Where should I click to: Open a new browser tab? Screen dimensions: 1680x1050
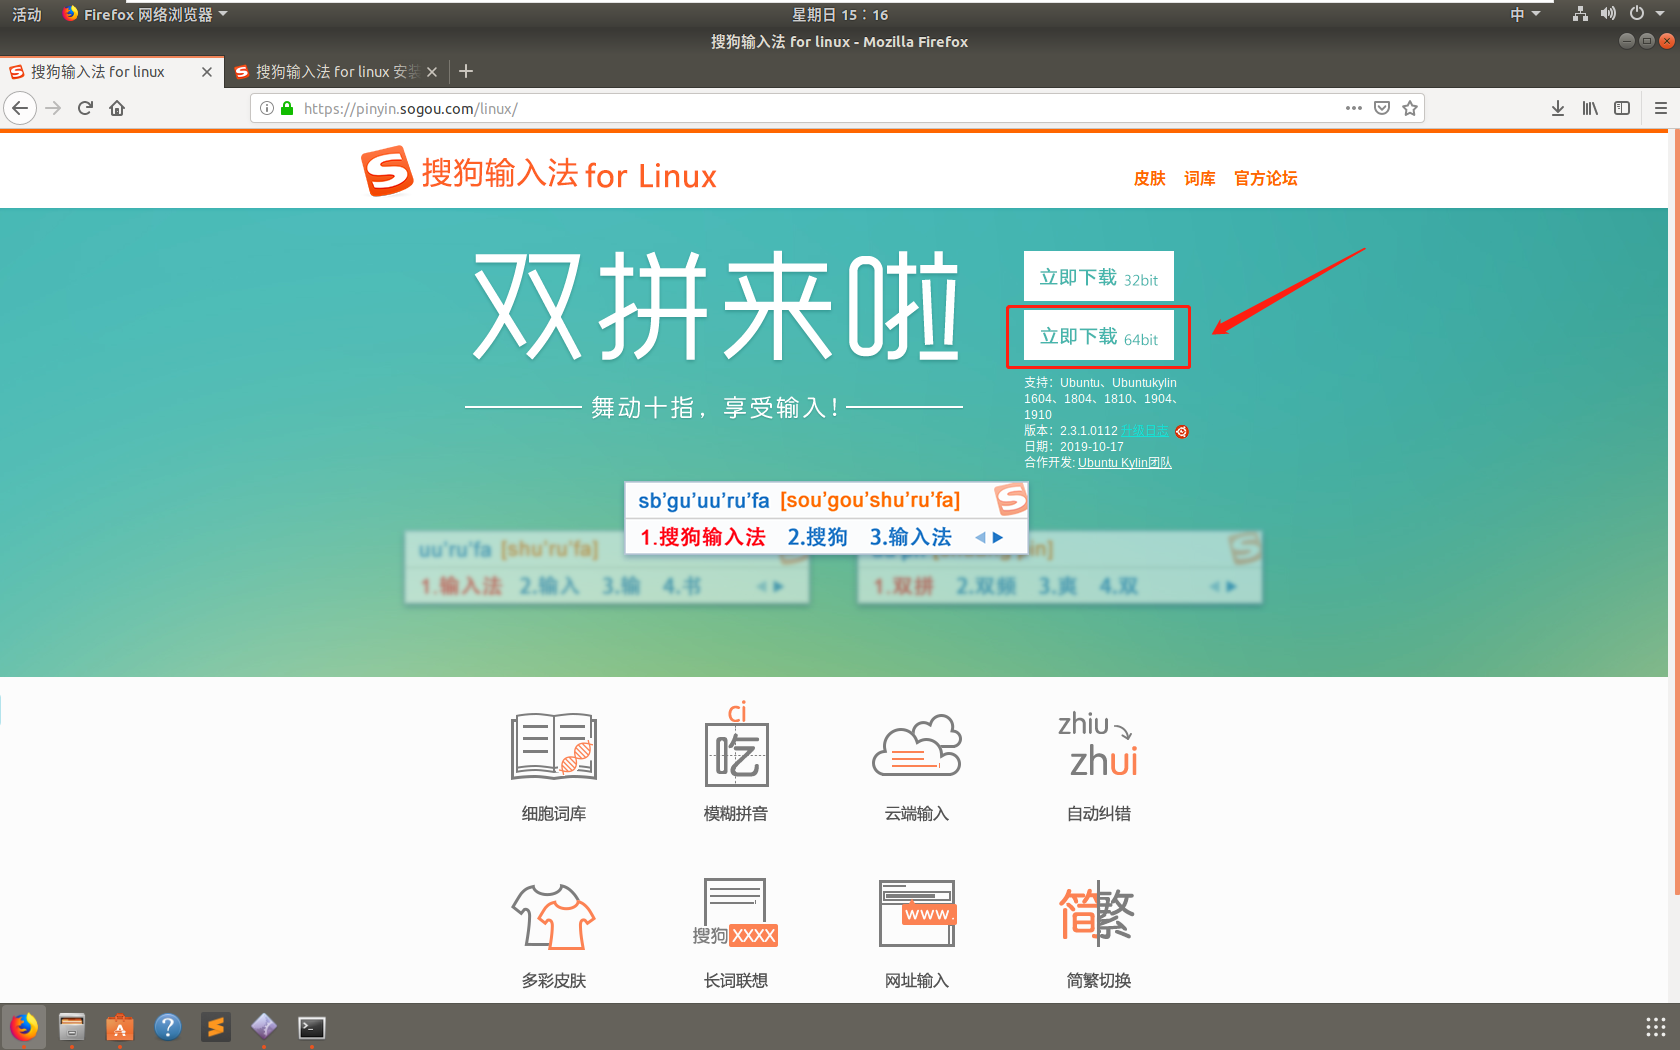466,71
